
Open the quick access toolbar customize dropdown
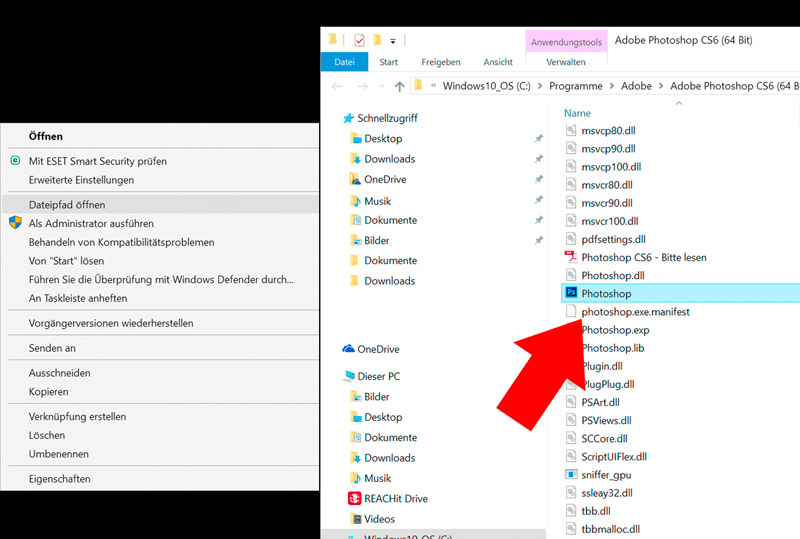393,41
